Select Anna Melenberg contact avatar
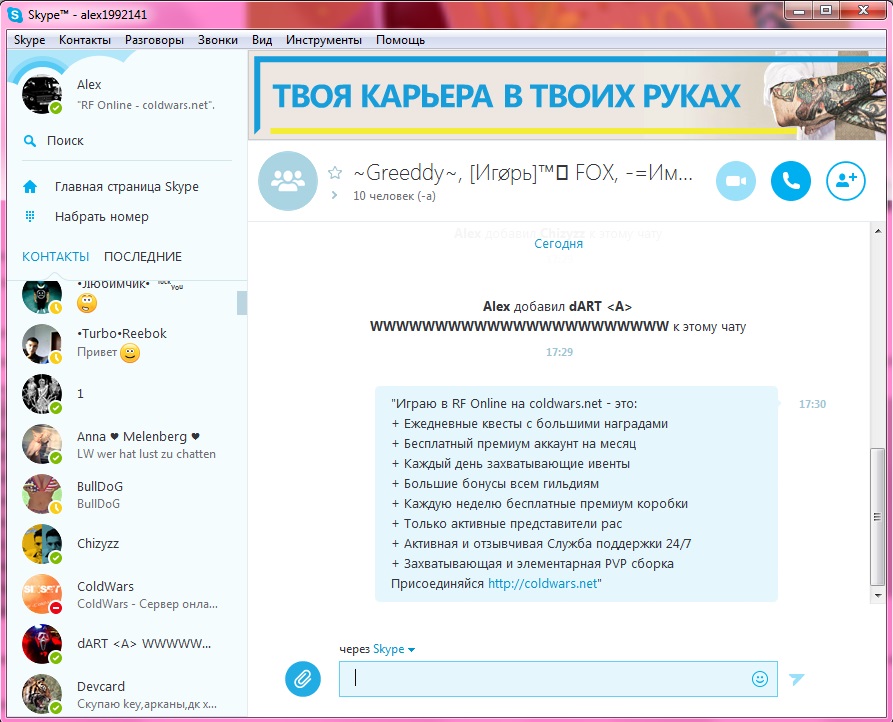 pyautogui.click(x=42, y=444)
